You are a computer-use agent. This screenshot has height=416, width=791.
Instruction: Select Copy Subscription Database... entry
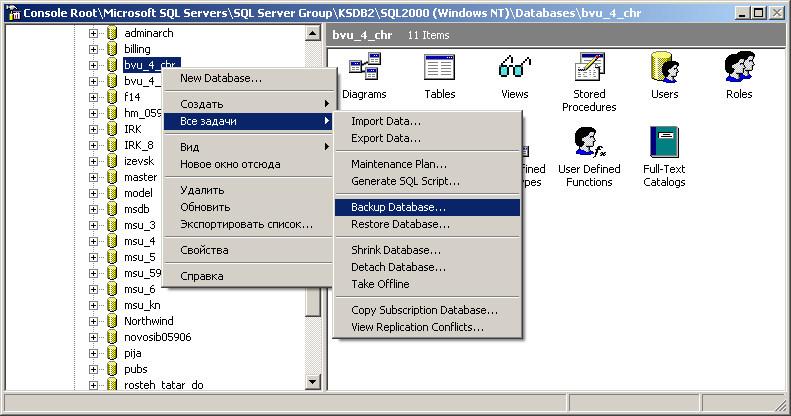427,310
